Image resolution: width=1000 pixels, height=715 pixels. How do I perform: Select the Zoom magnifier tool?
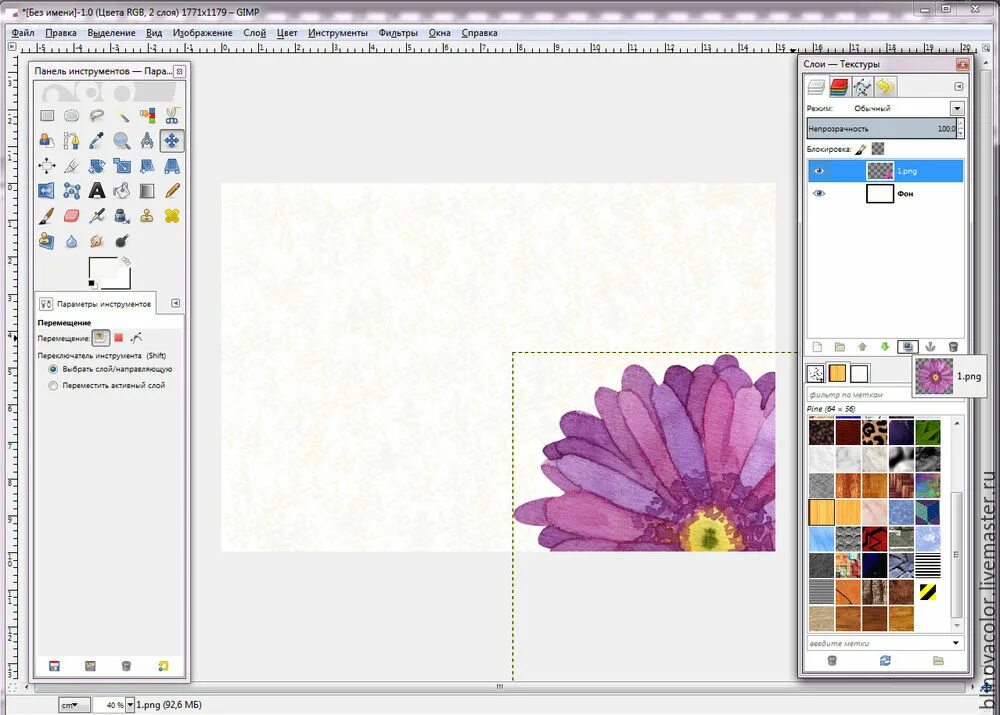coord(122,140)
